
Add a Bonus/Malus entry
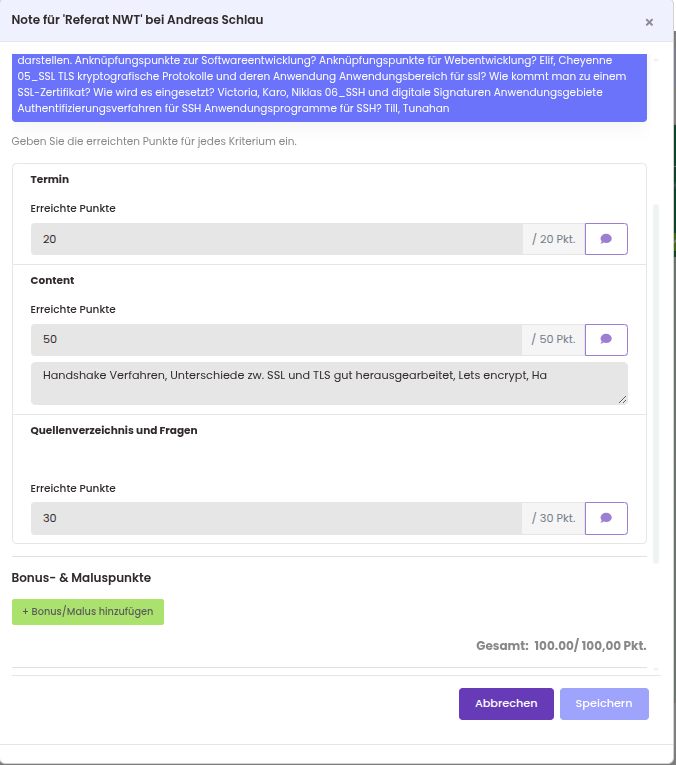coord(88,612)
